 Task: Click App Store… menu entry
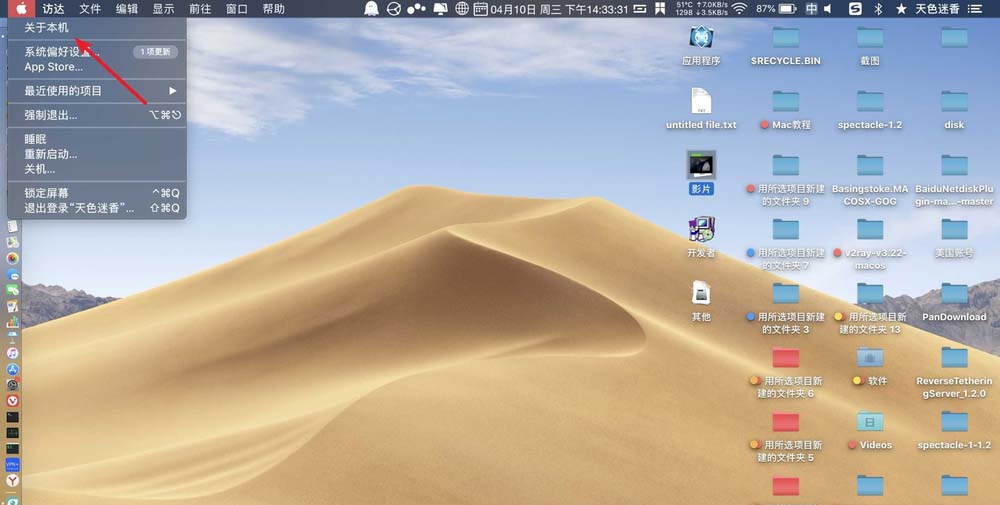(x=53, y=67)
